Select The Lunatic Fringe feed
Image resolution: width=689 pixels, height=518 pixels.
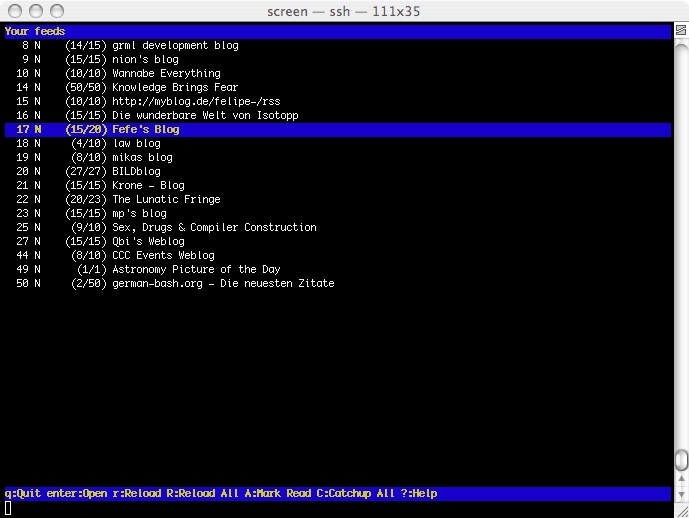[x=337, y=199]
